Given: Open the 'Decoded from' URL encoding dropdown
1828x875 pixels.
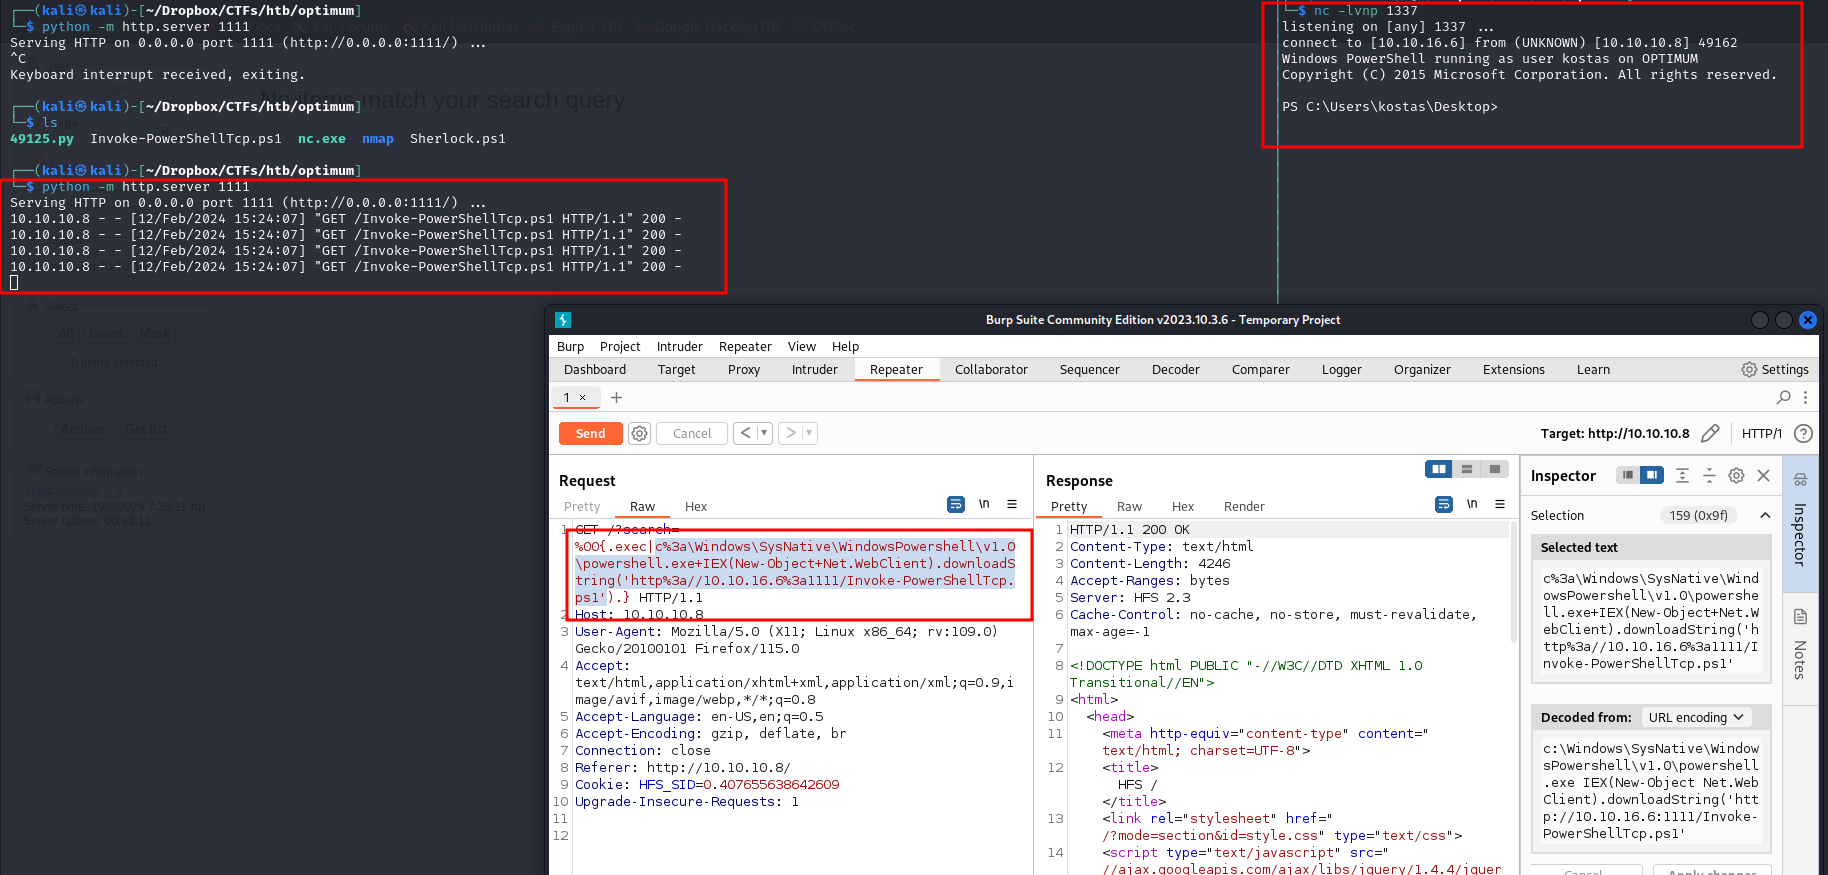Looking at the screenshot, I should point(1695,717).
